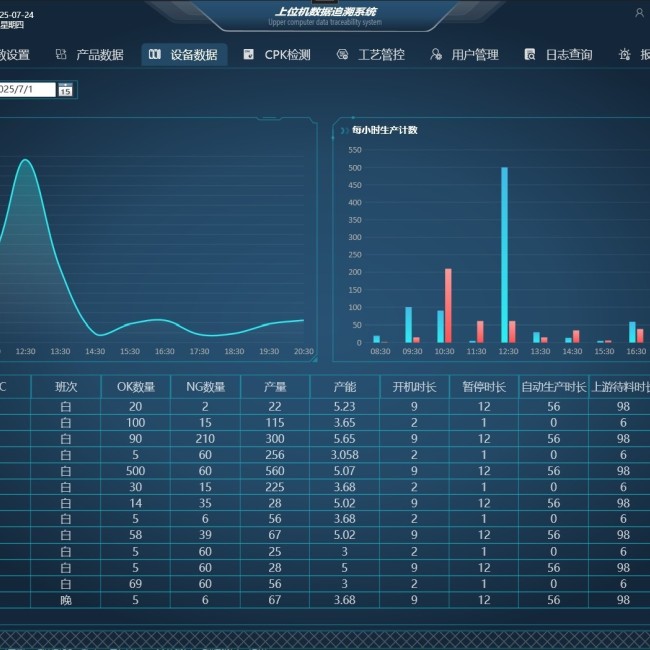Select the 设备数据 tab

(184, 55)
